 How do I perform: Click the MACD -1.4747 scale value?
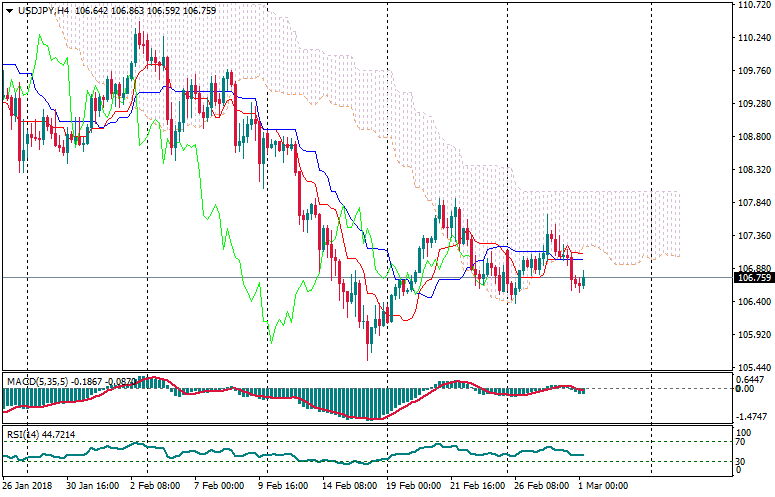point(751,415)
